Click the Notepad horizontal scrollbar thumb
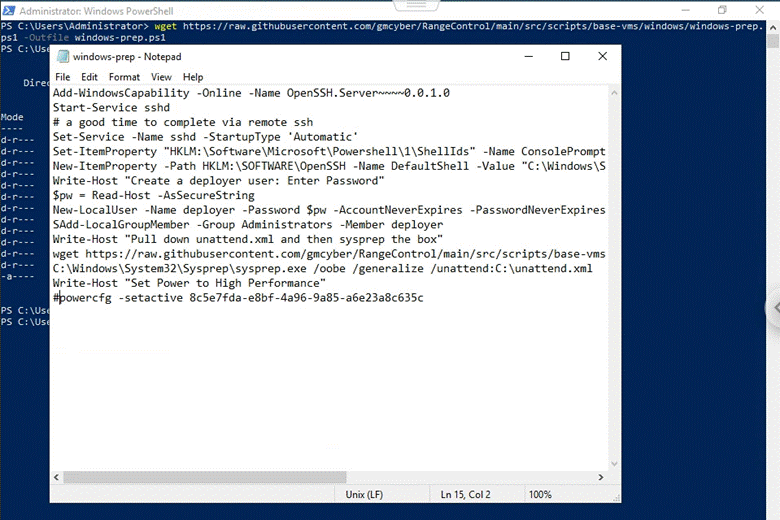 click(204, 477)
